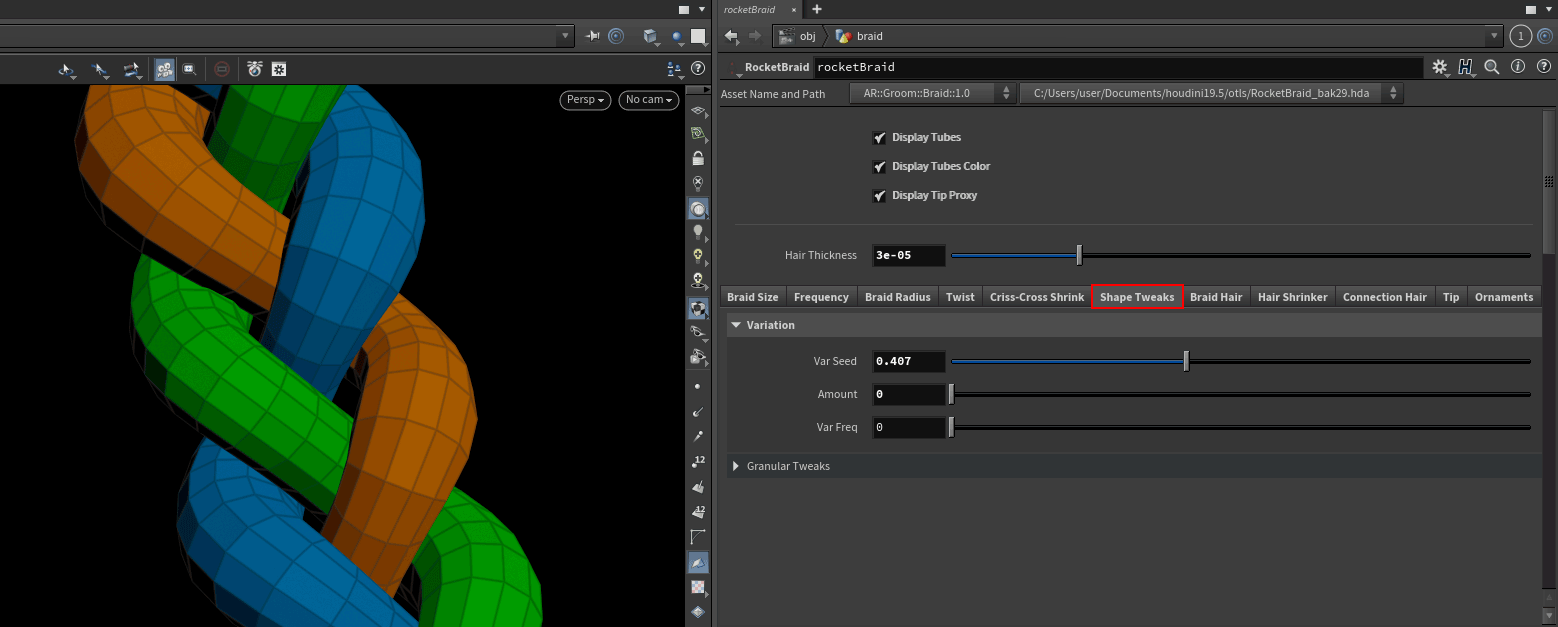Click the red no-entry icon in viewport toolbar
The image size is (1558, 627).
[x=222, y=69]
